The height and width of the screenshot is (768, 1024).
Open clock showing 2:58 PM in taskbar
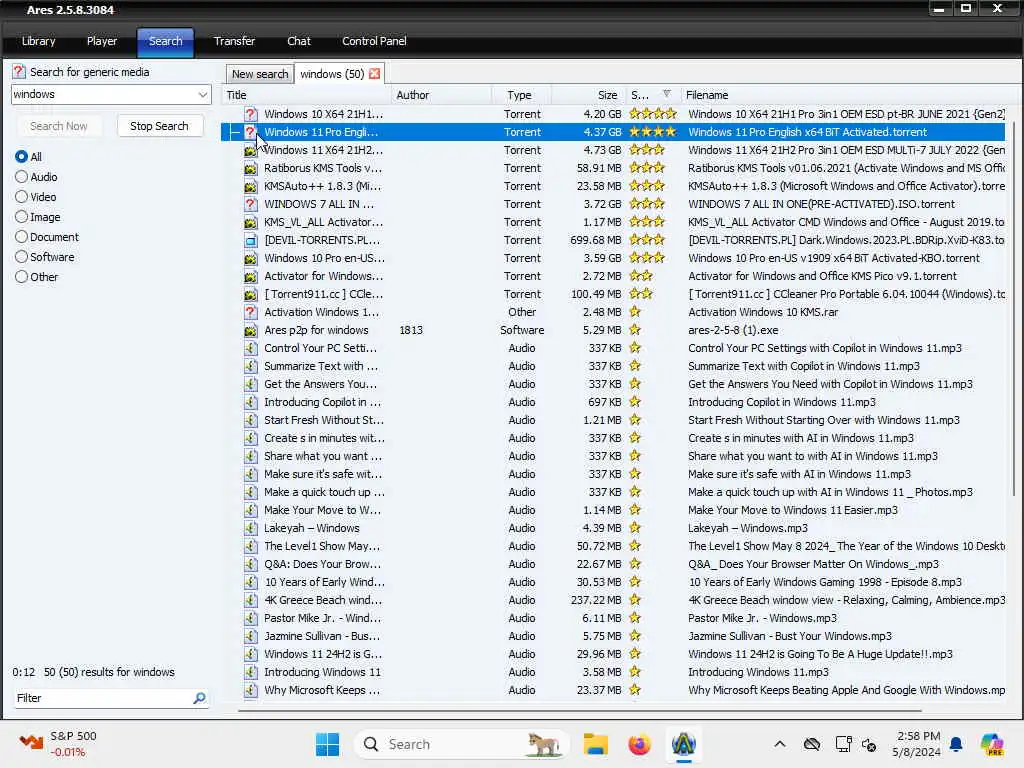918,744
